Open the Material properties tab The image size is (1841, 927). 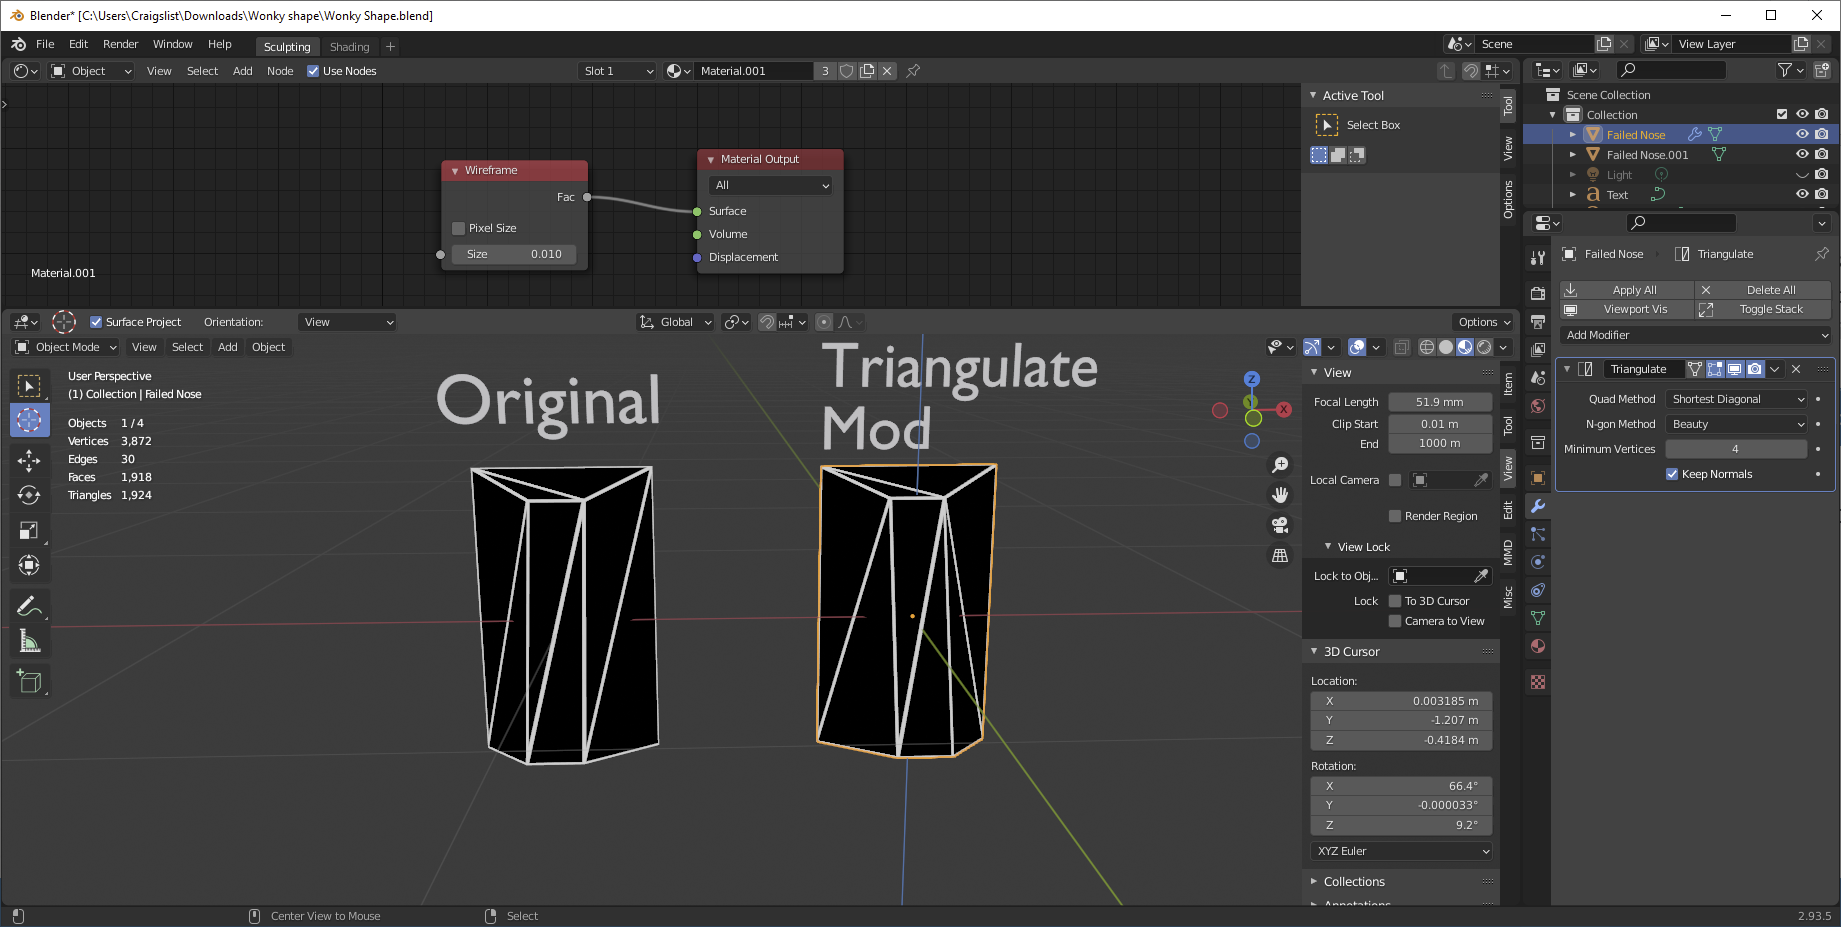pyautogui.click(x=1538, y=646)
